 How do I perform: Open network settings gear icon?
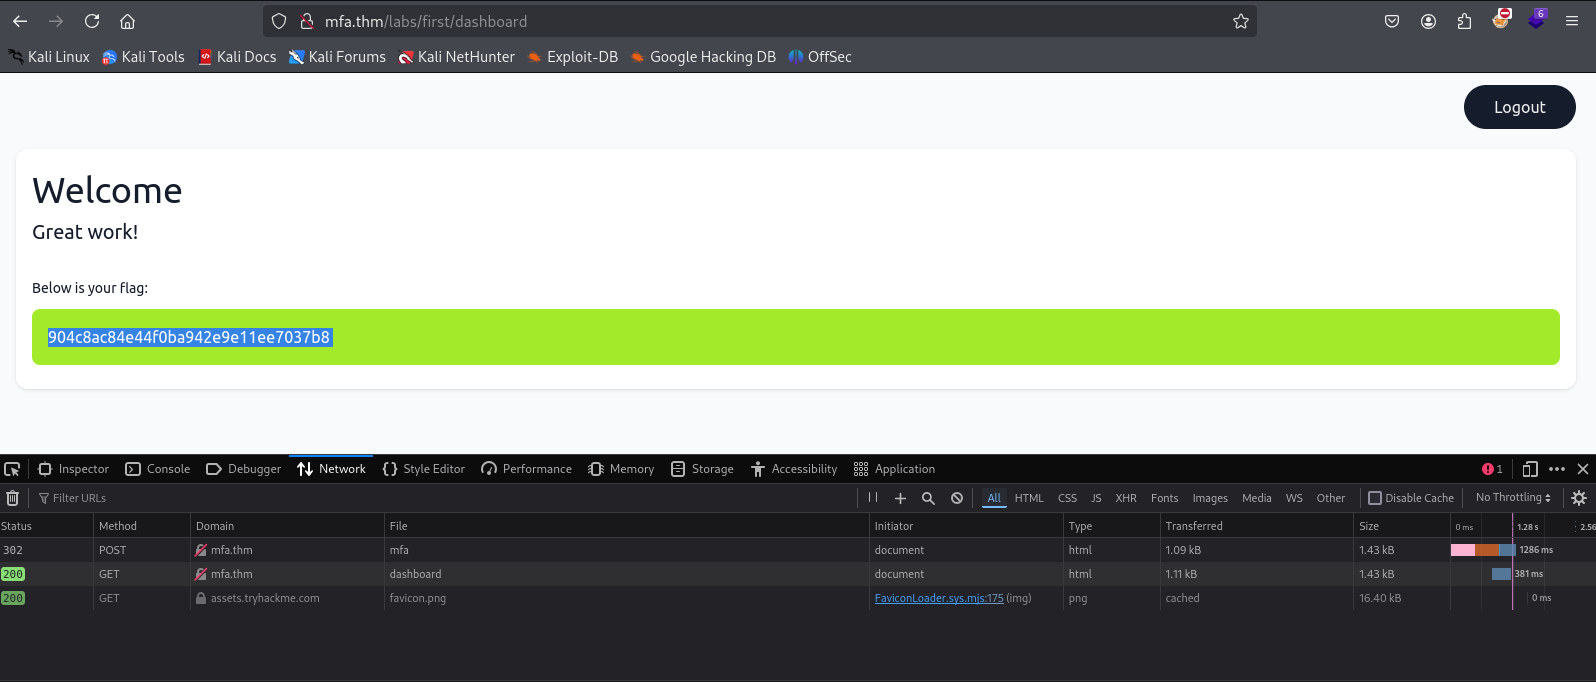(x=1579, y=498)
